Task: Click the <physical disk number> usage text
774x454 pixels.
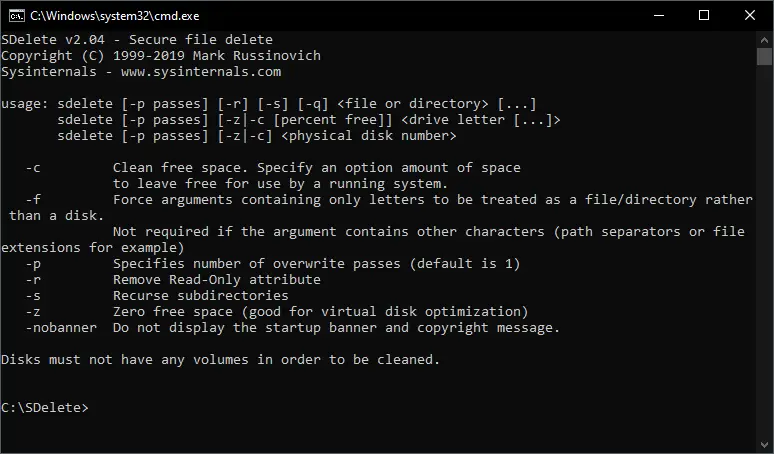Action: pos(369,136)
